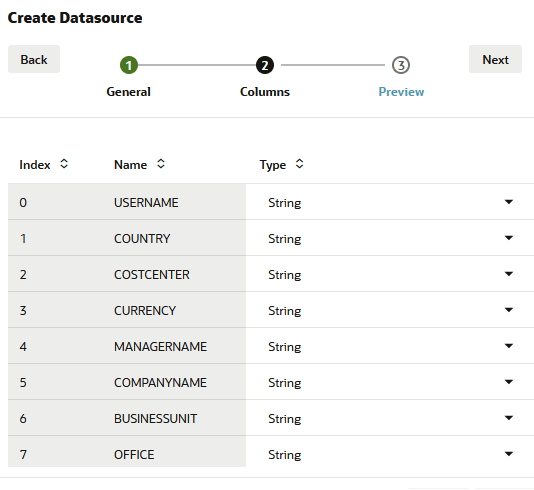Jump to step 3 Preview circle
Viewport: 534px width, 490px height.
[x=401, y=65]
